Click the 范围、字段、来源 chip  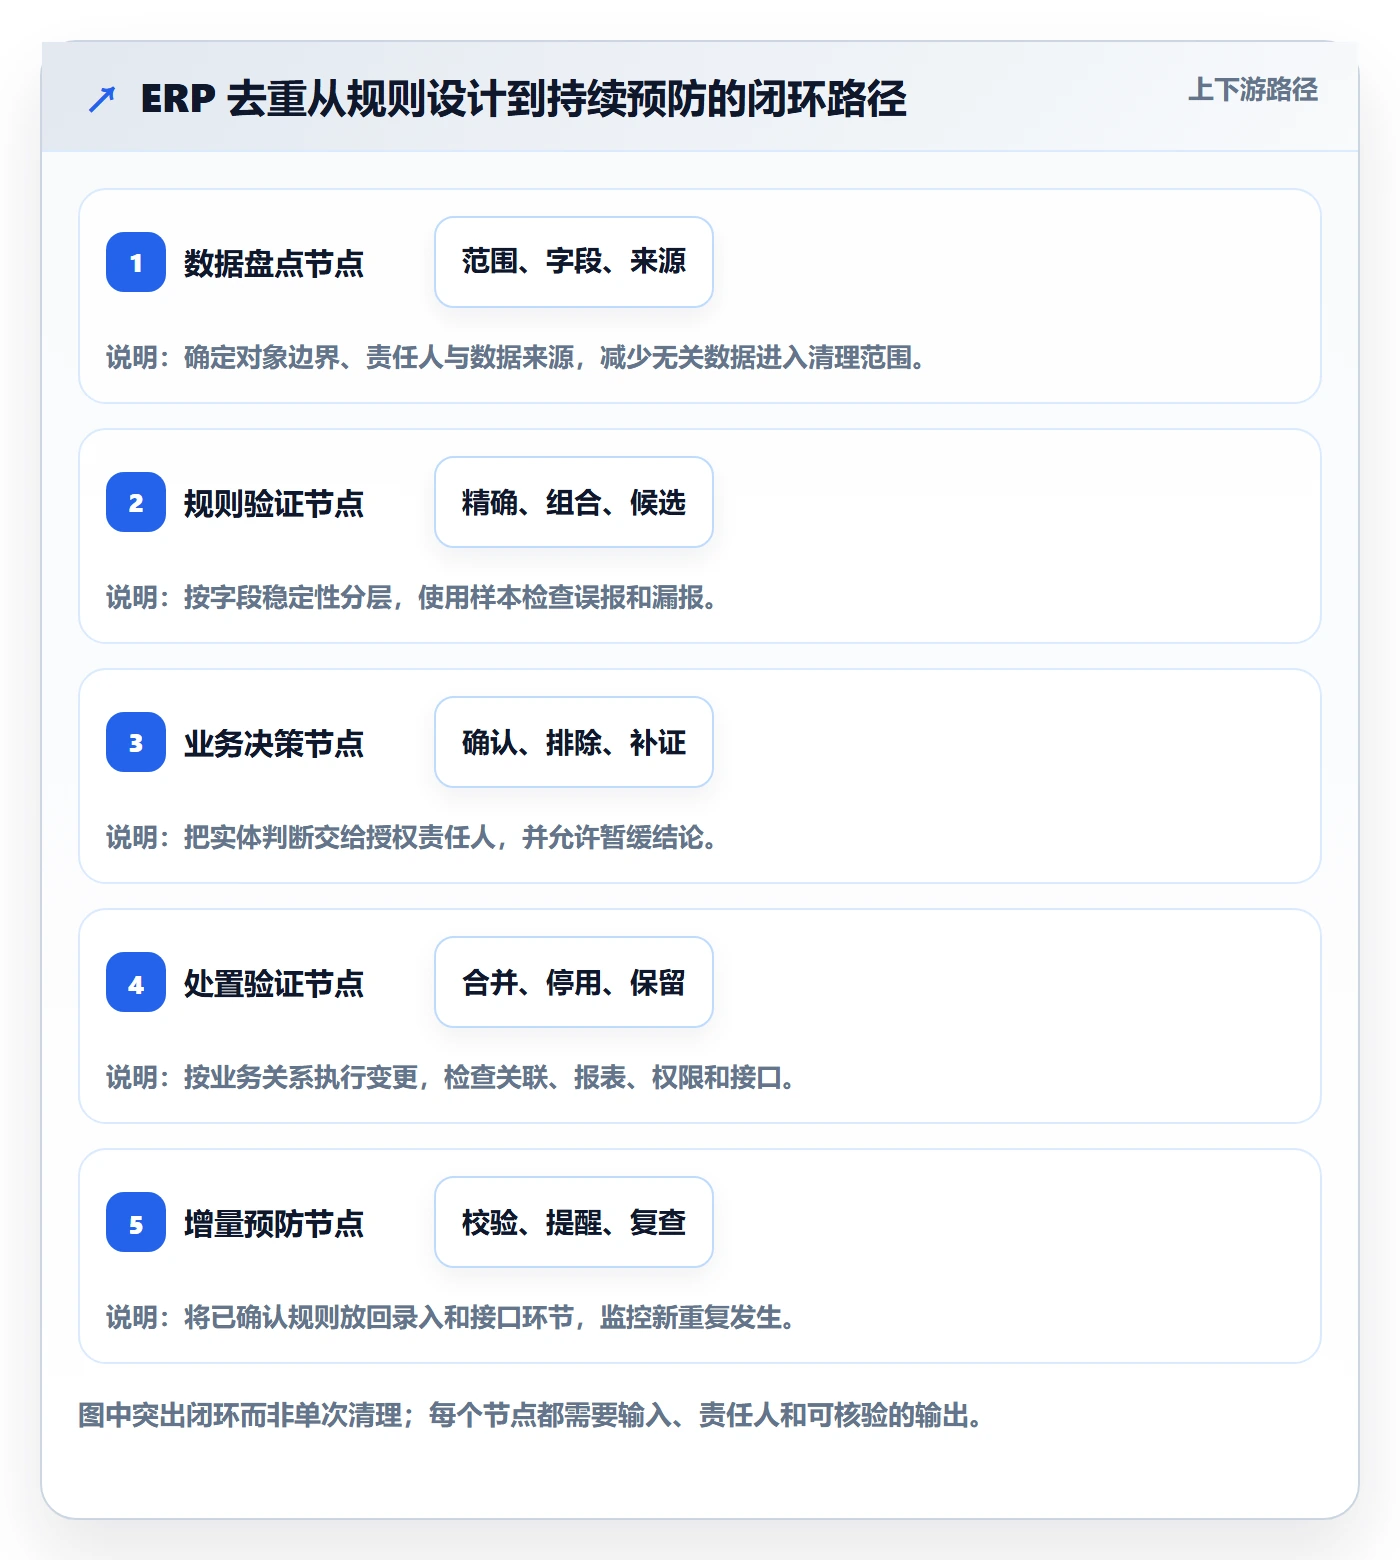tap(574, 262)
